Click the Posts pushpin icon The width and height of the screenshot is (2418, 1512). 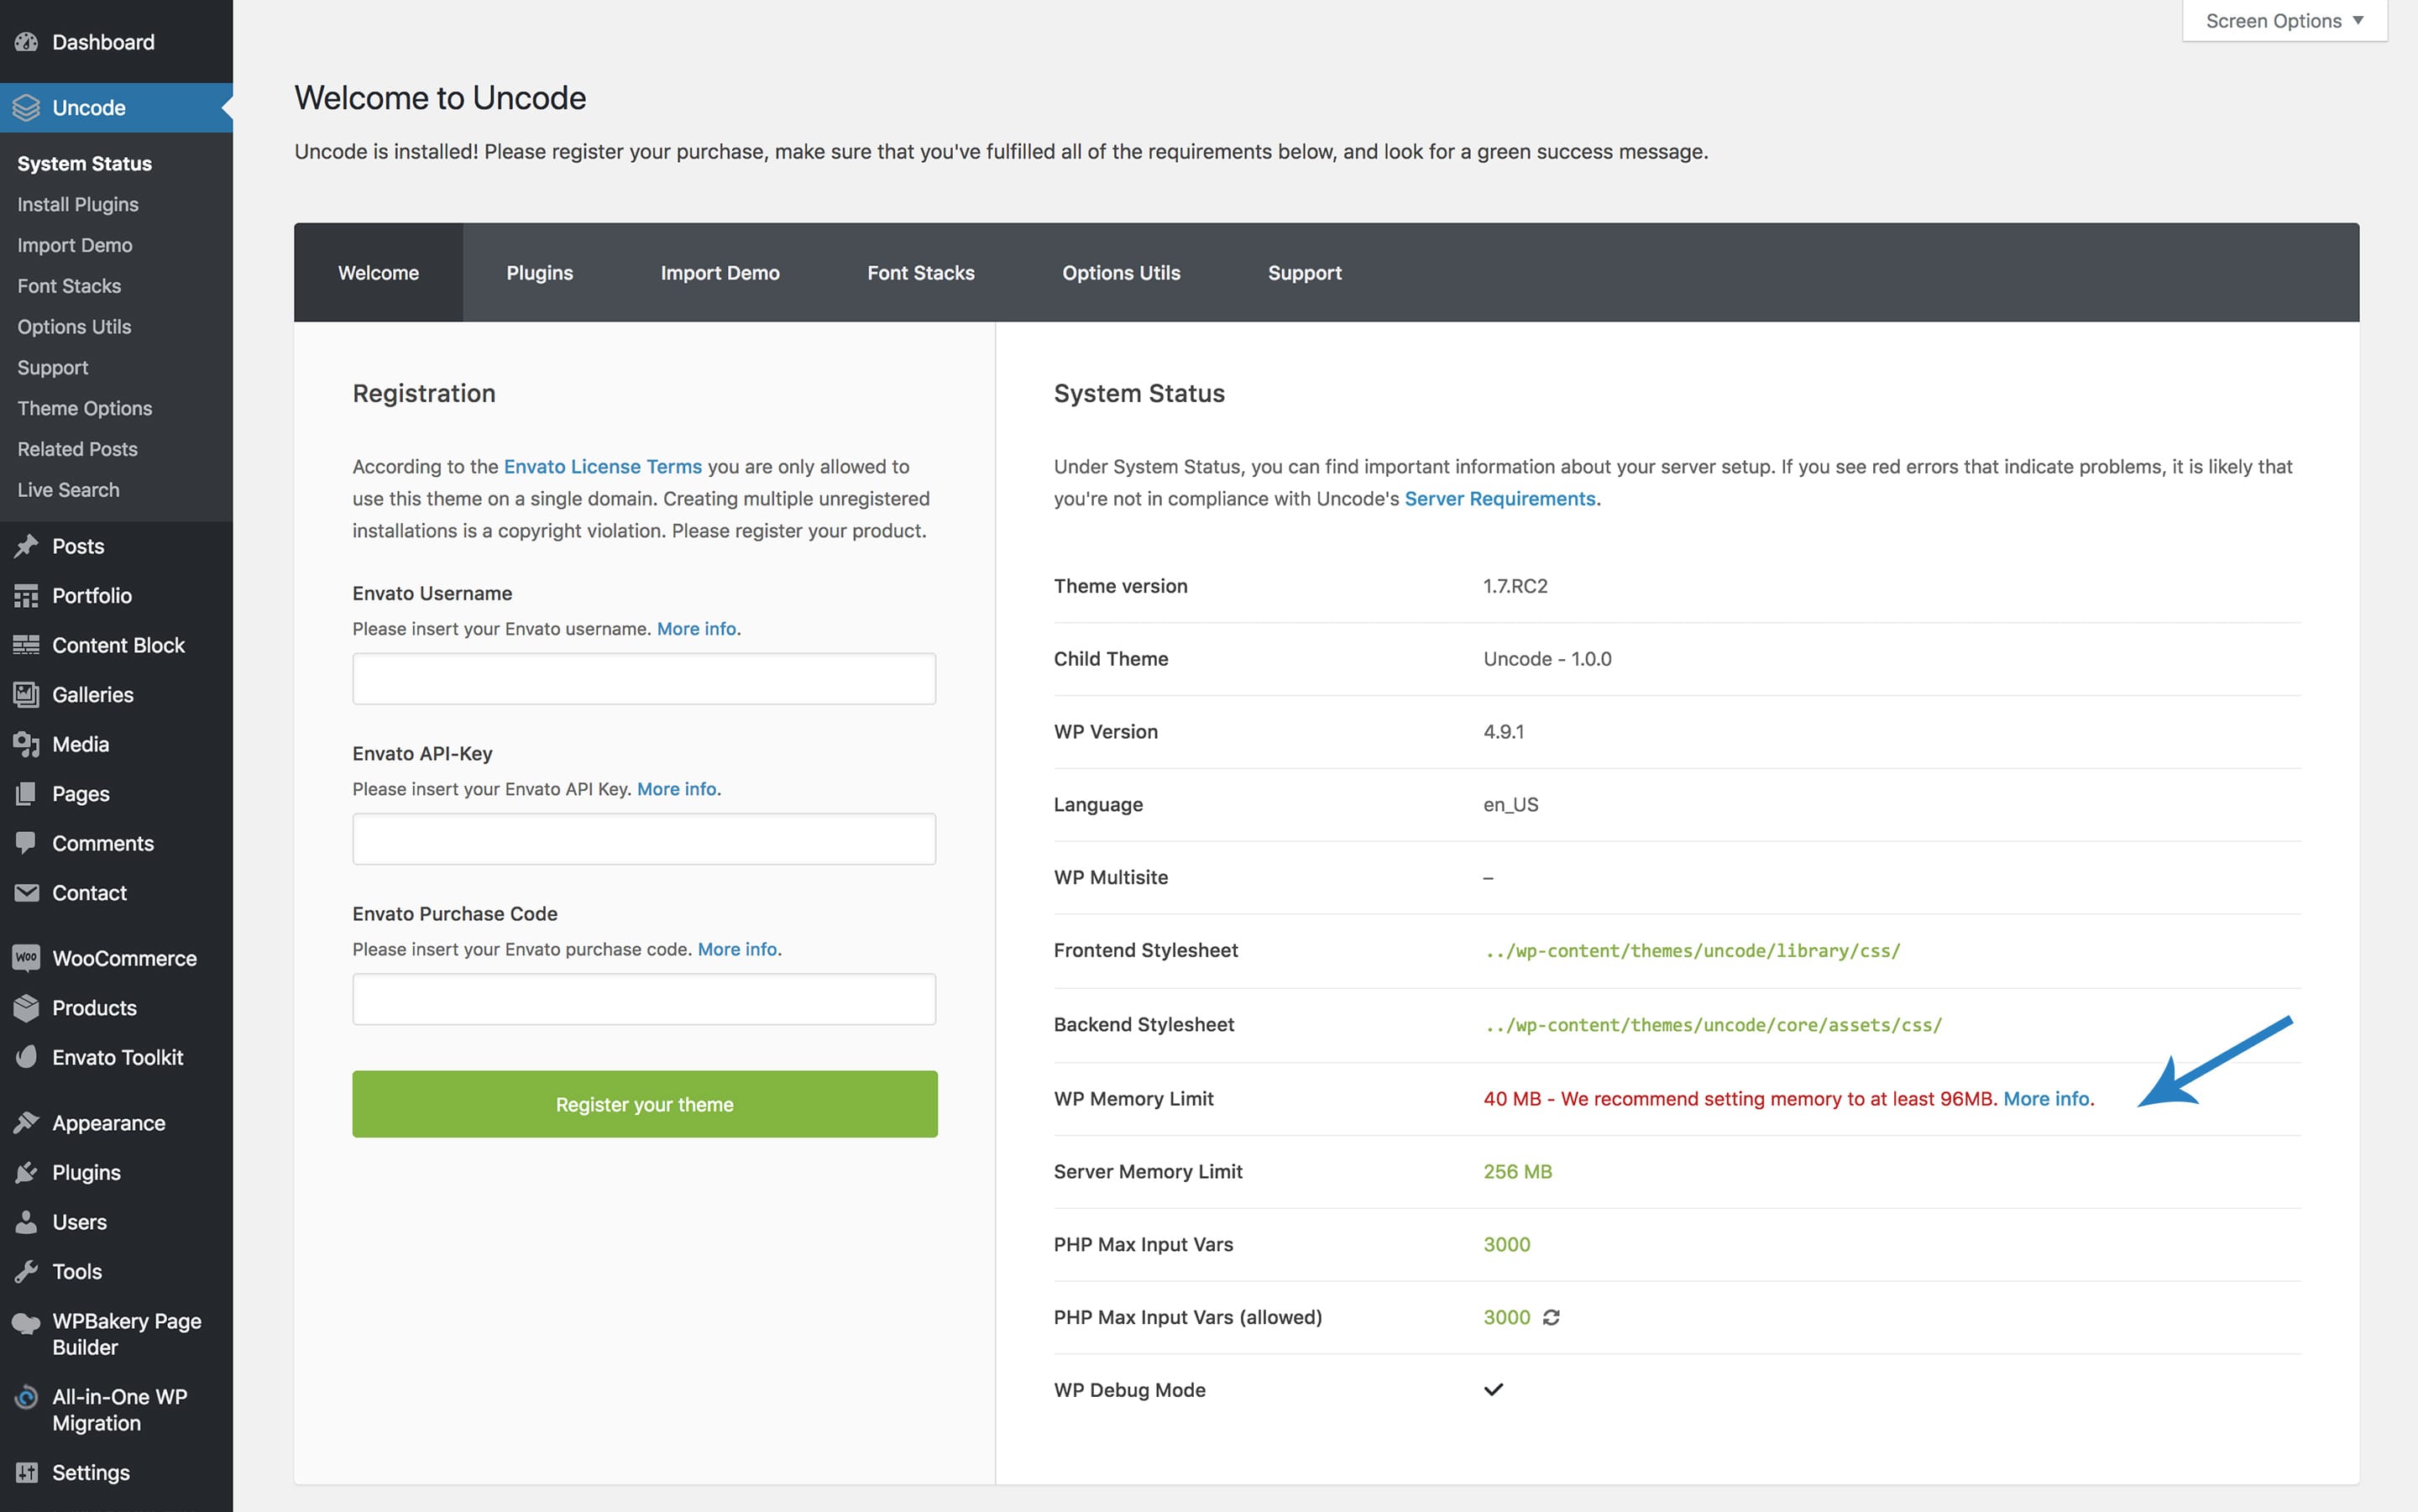click(x=26, y=546)
